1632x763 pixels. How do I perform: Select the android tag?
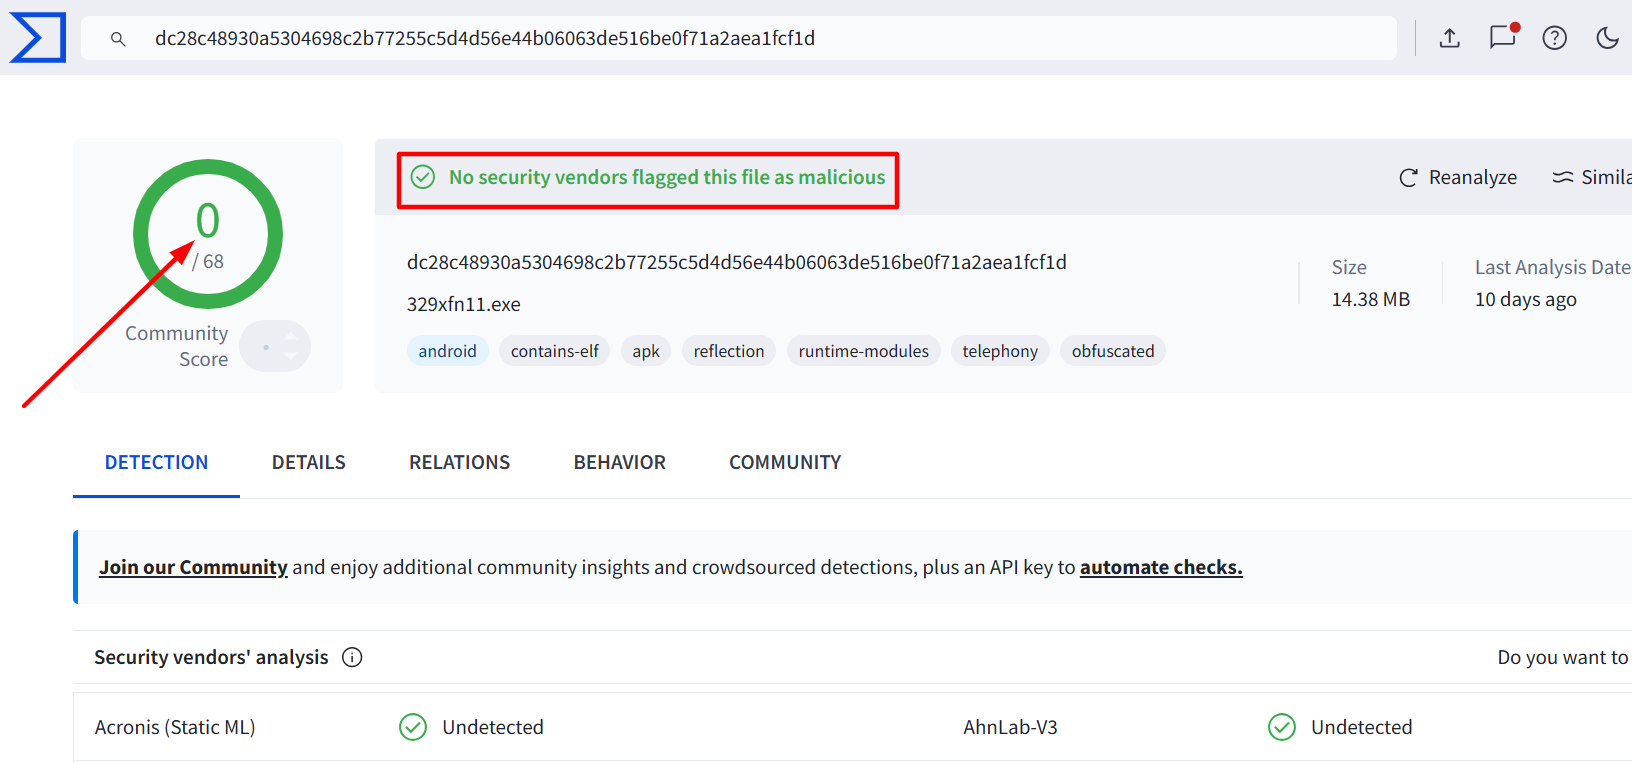(x=447, y=351)
